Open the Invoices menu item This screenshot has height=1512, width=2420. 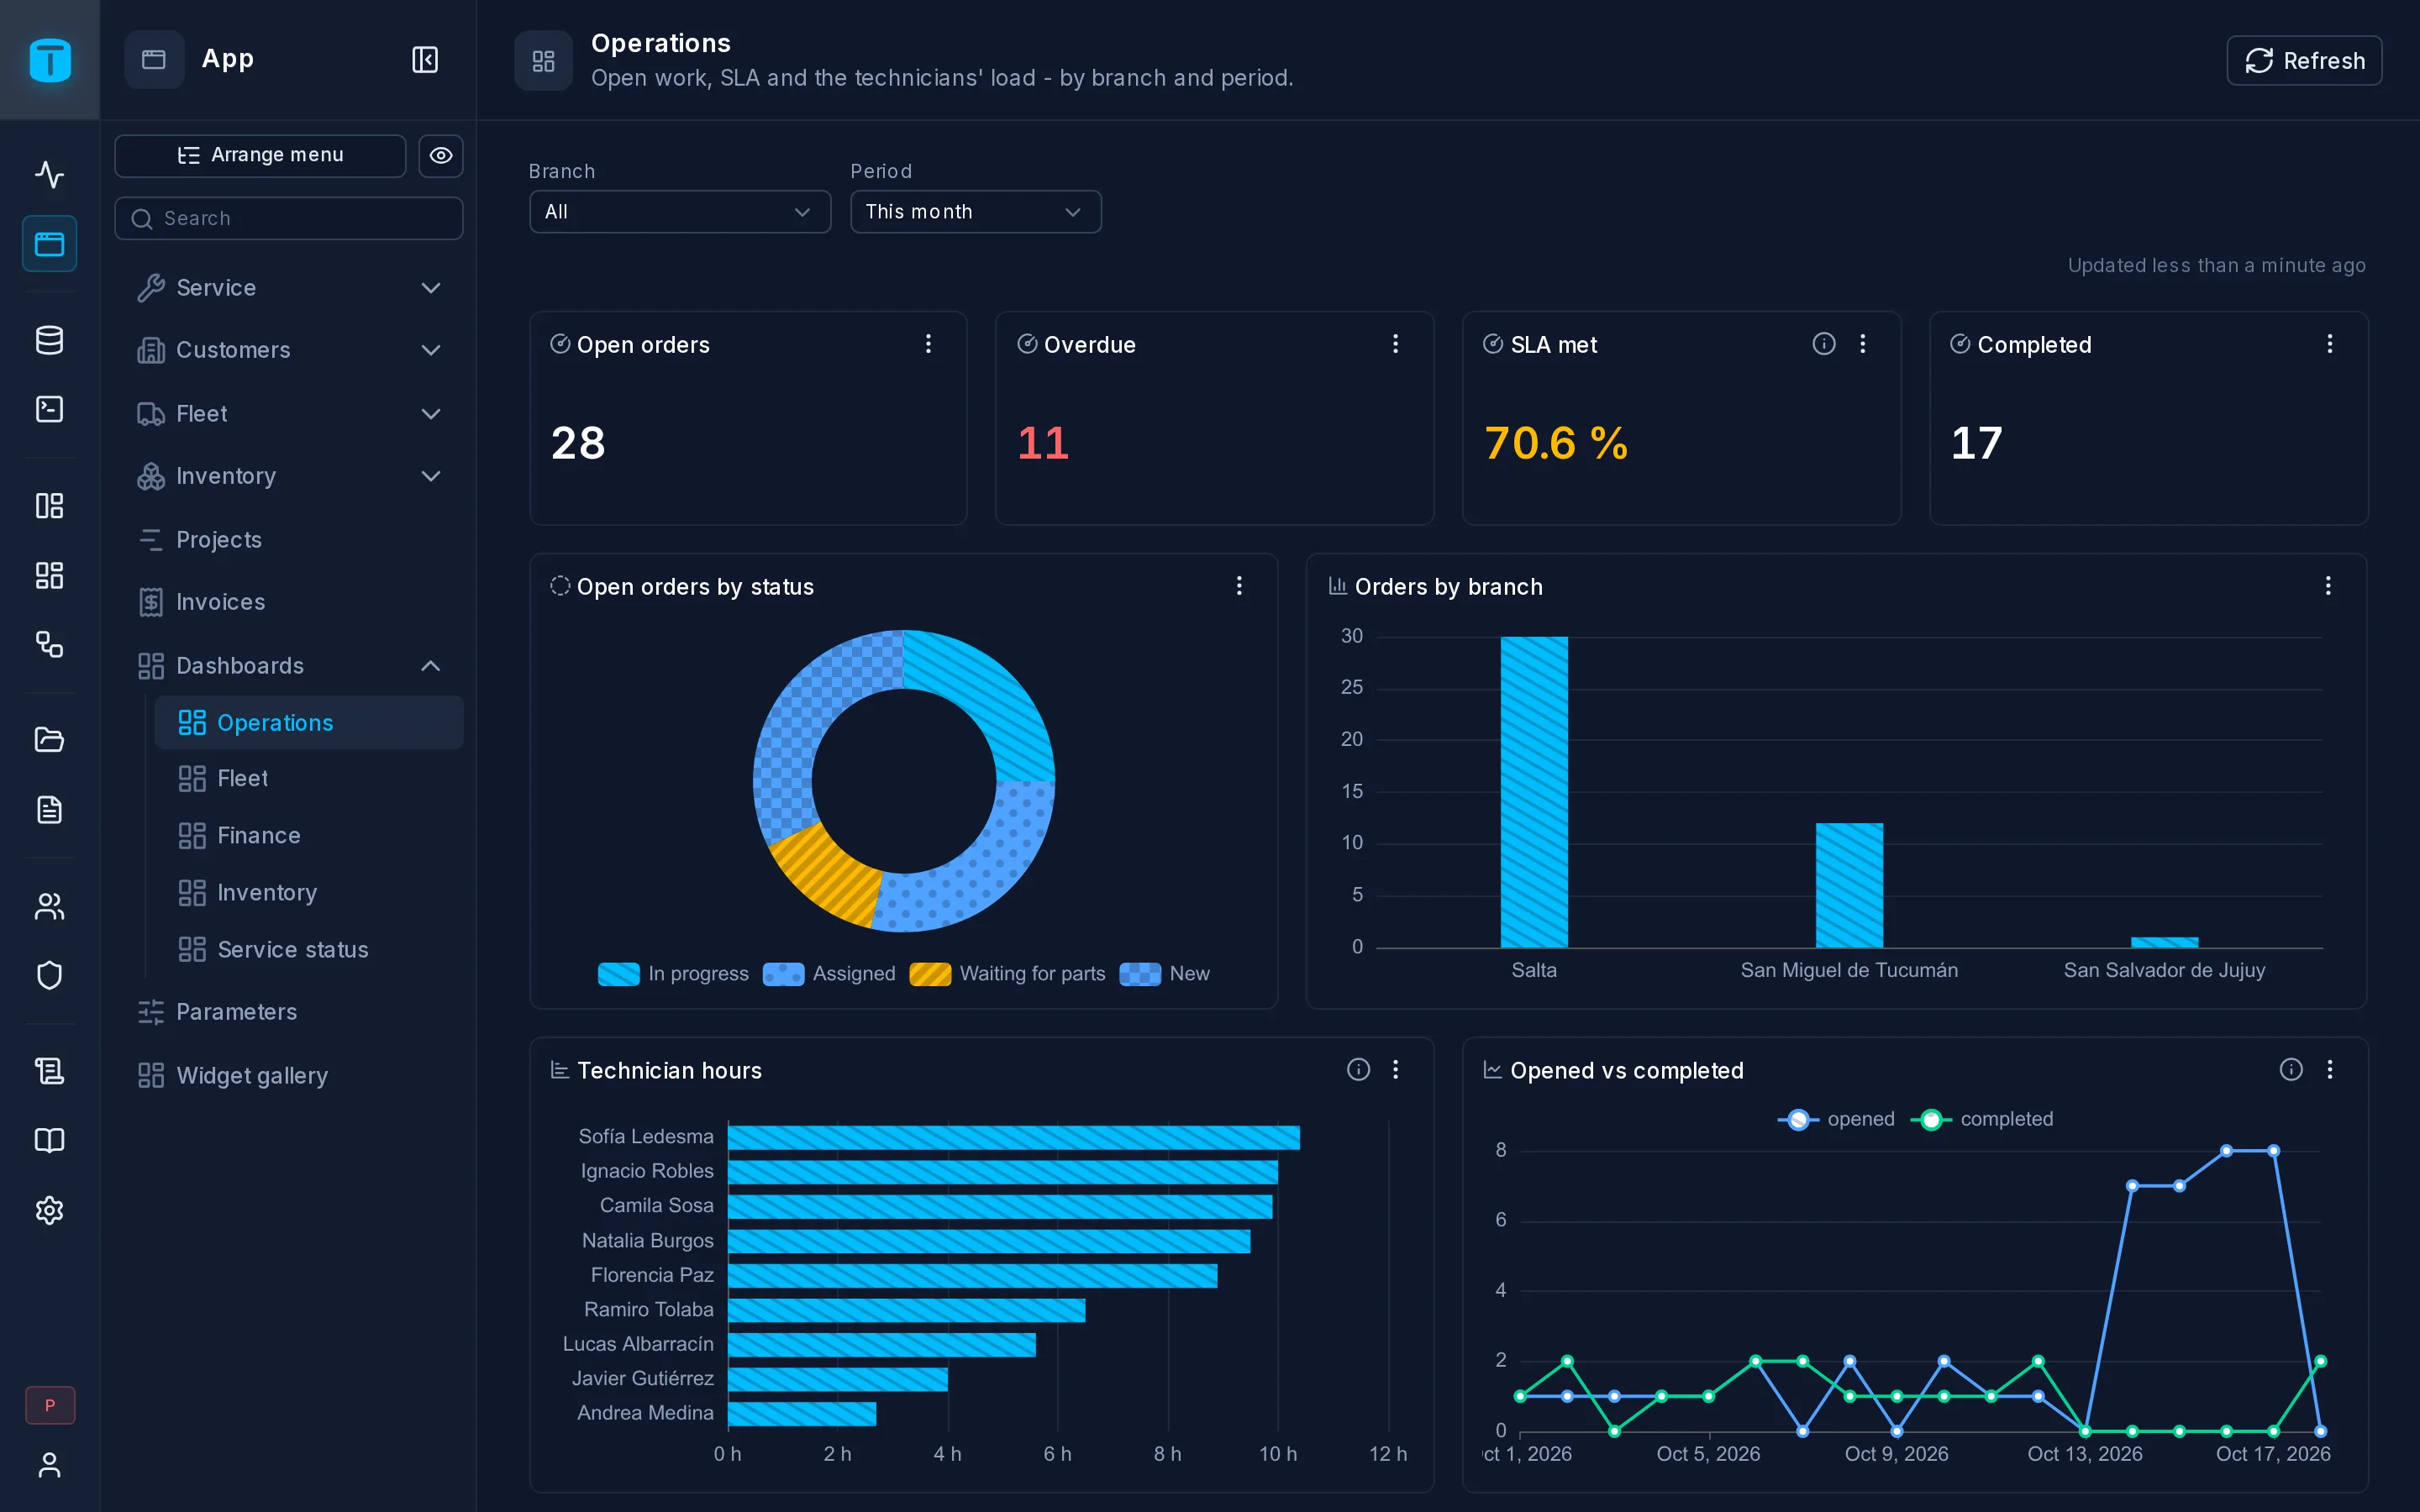[290, 602]
